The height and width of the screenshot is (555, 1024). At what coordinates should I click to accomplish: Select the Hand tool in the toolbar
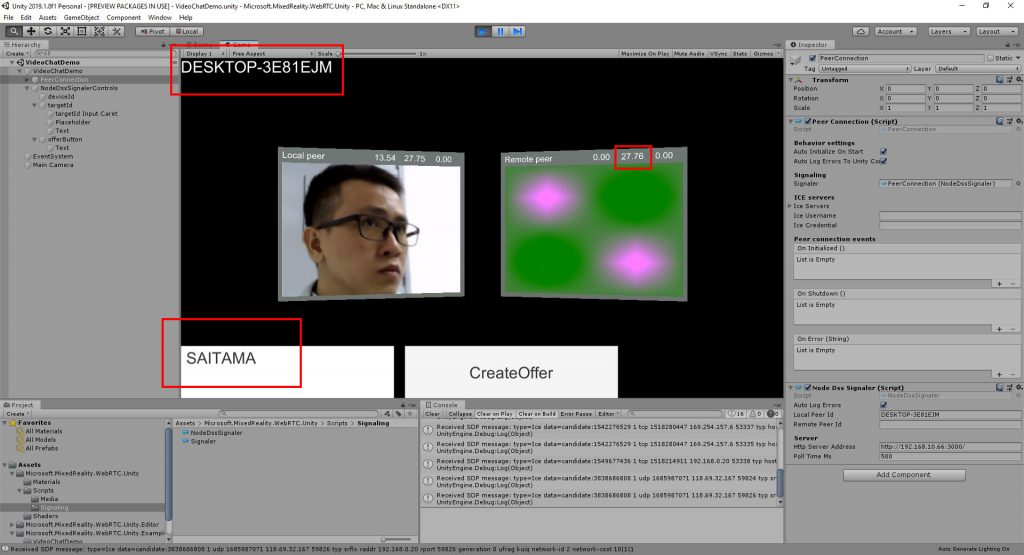[x=13, y=31]
